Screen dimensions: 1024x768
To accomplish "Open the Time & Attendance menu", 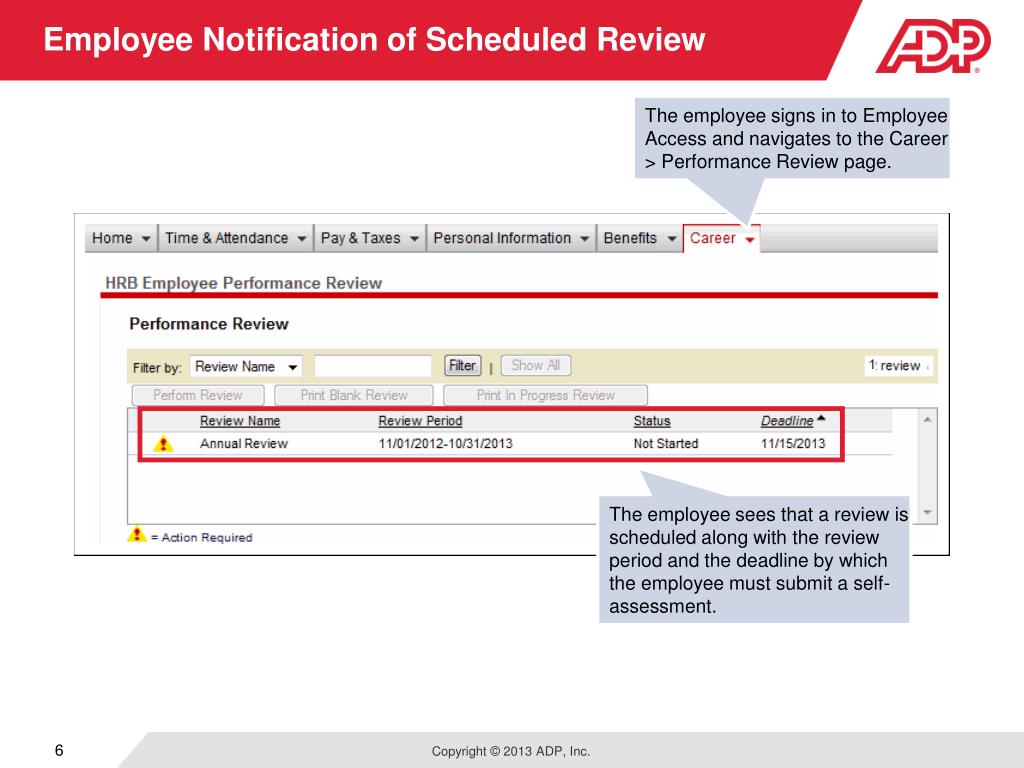I will 235,238.
